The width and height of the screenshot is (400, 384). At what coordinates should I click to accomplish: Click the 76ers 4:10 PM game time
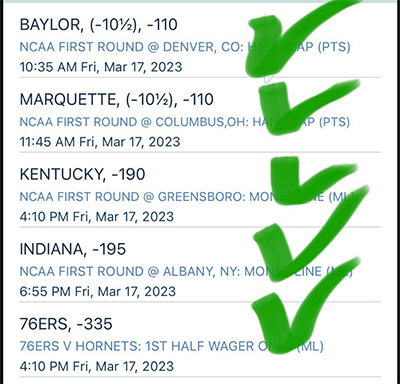97,366
